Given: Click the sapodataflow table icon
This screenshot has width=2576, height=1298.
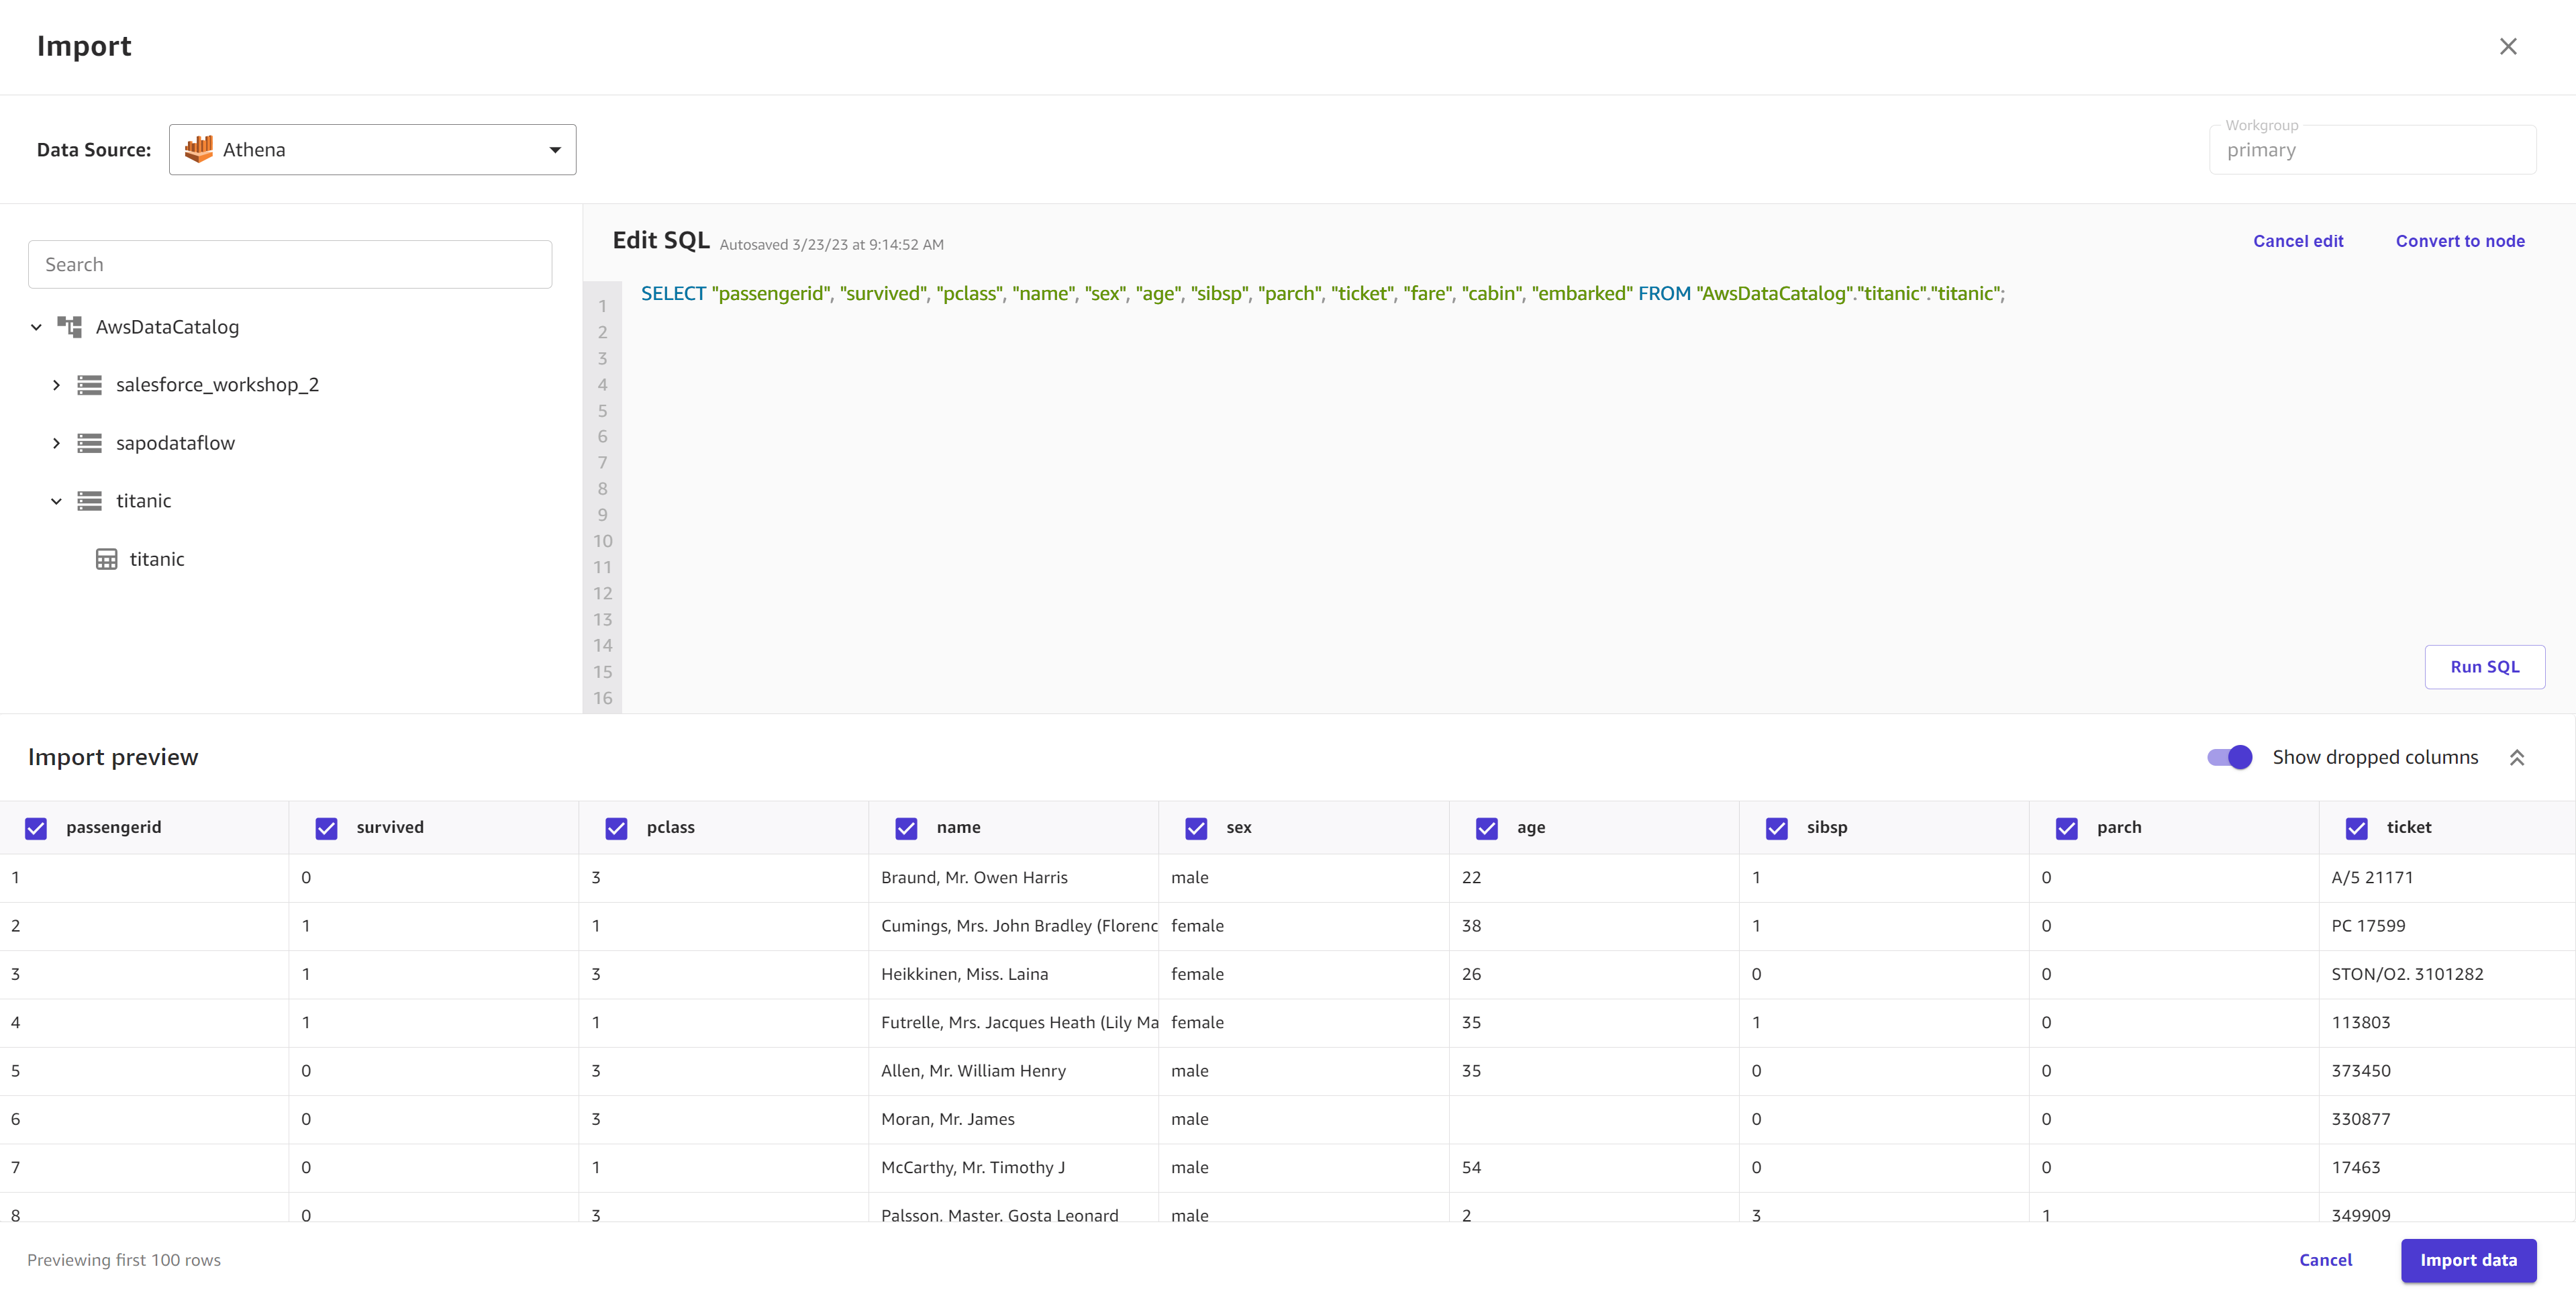Looking at the screenshot, I should (x=88, y=442).
